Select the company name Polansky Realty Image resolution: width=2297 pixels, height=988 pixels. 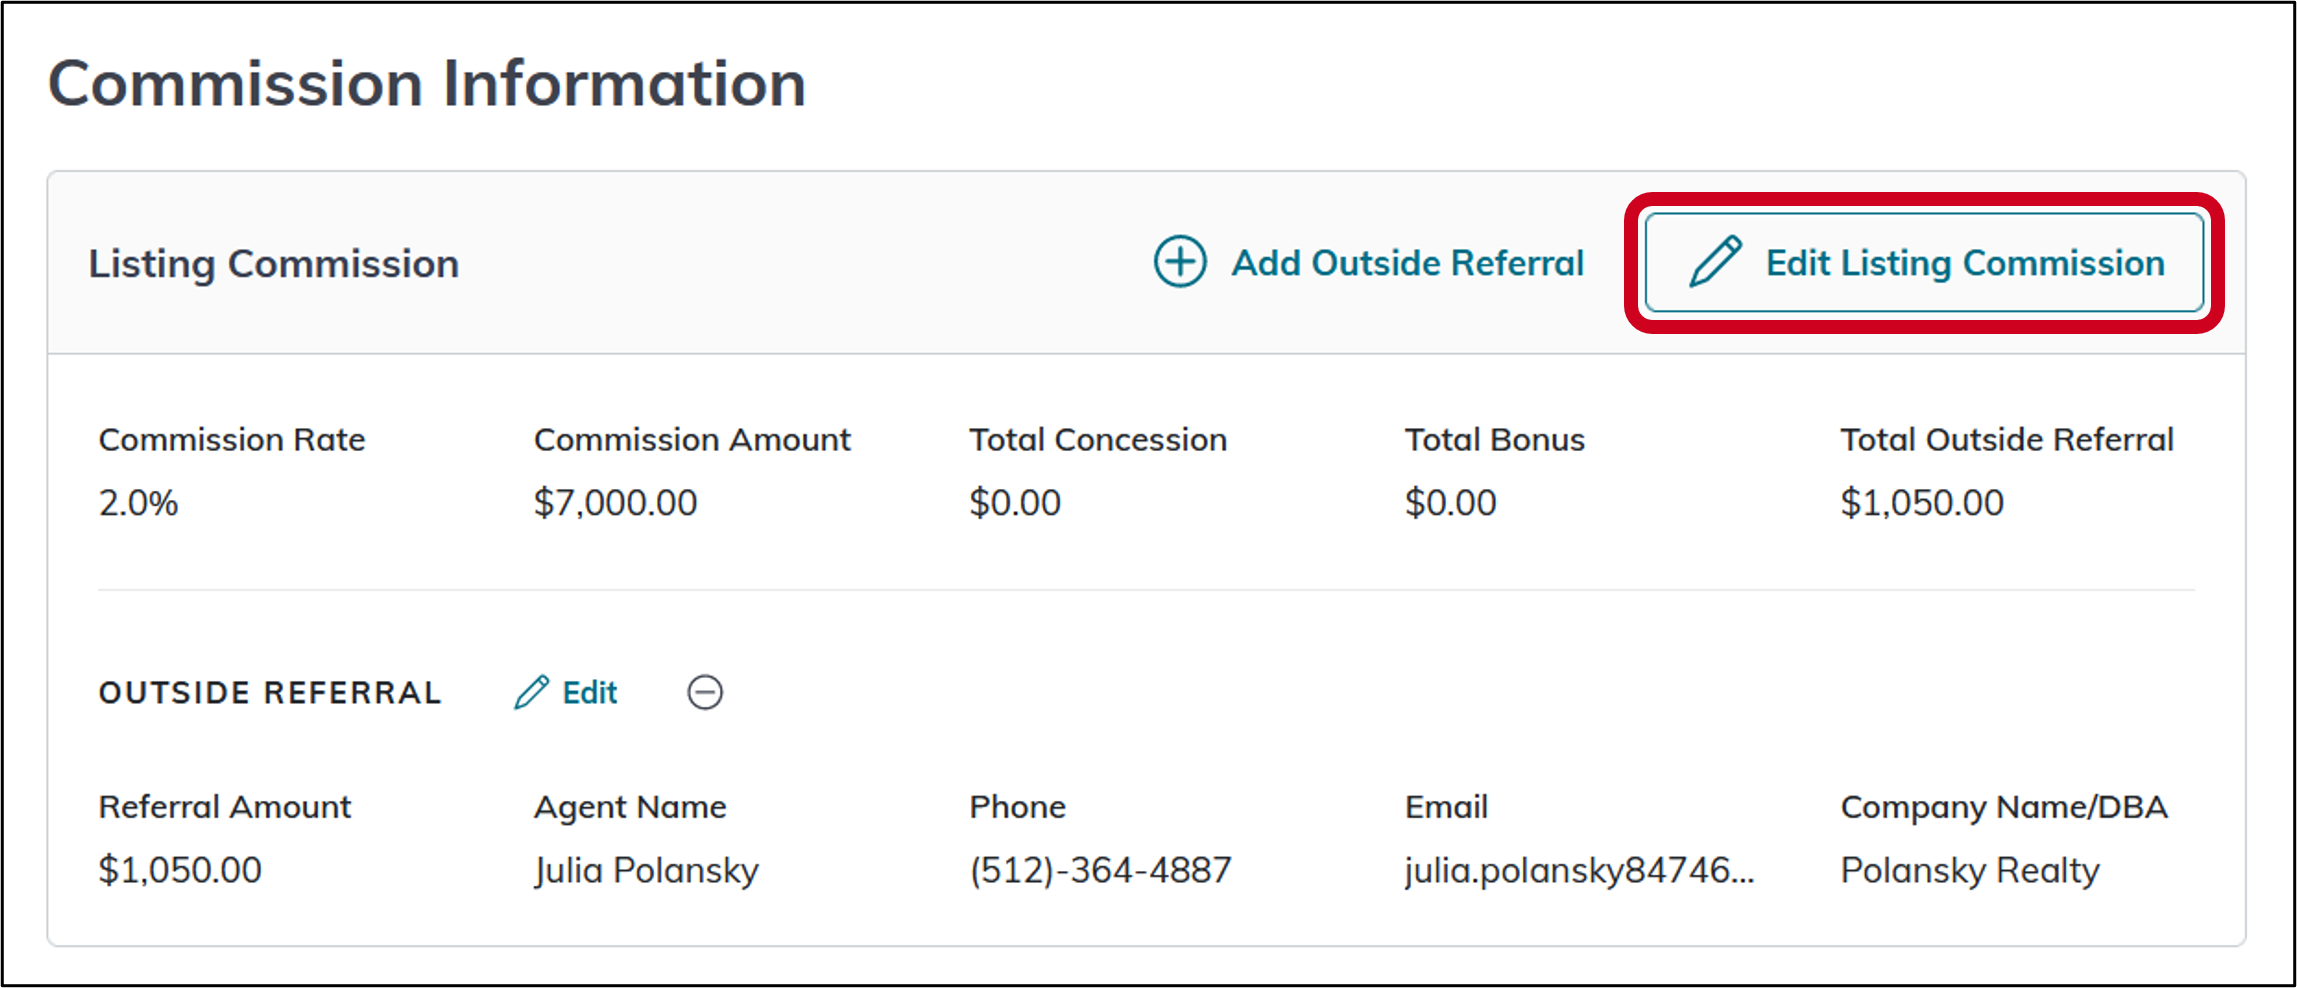click(1969, 871)
